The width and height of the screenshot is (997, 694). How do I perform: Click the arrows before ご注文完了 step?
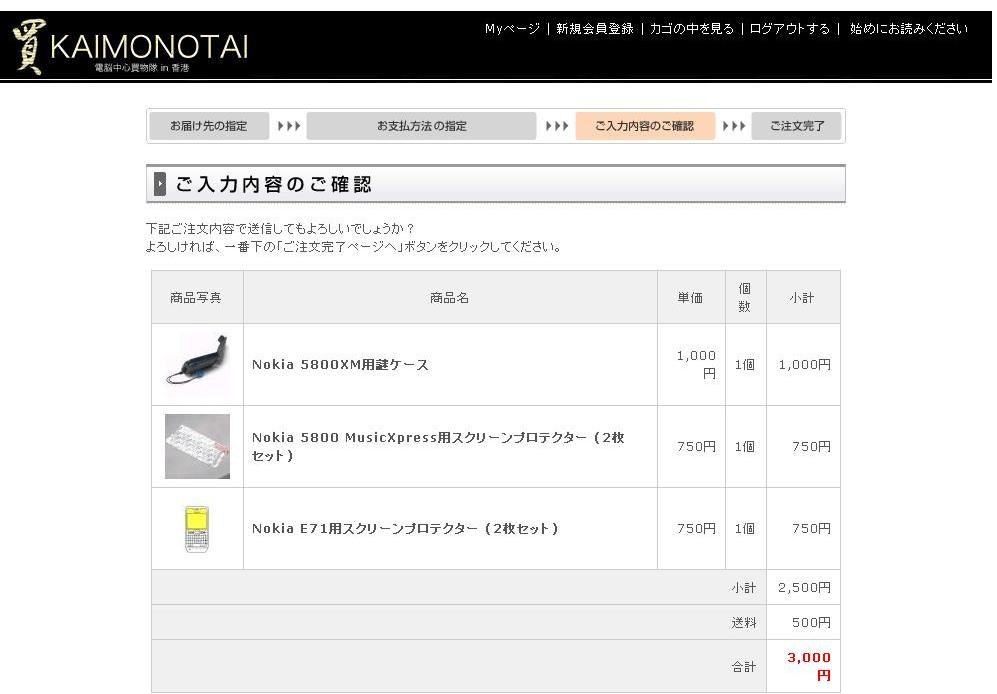734,126
